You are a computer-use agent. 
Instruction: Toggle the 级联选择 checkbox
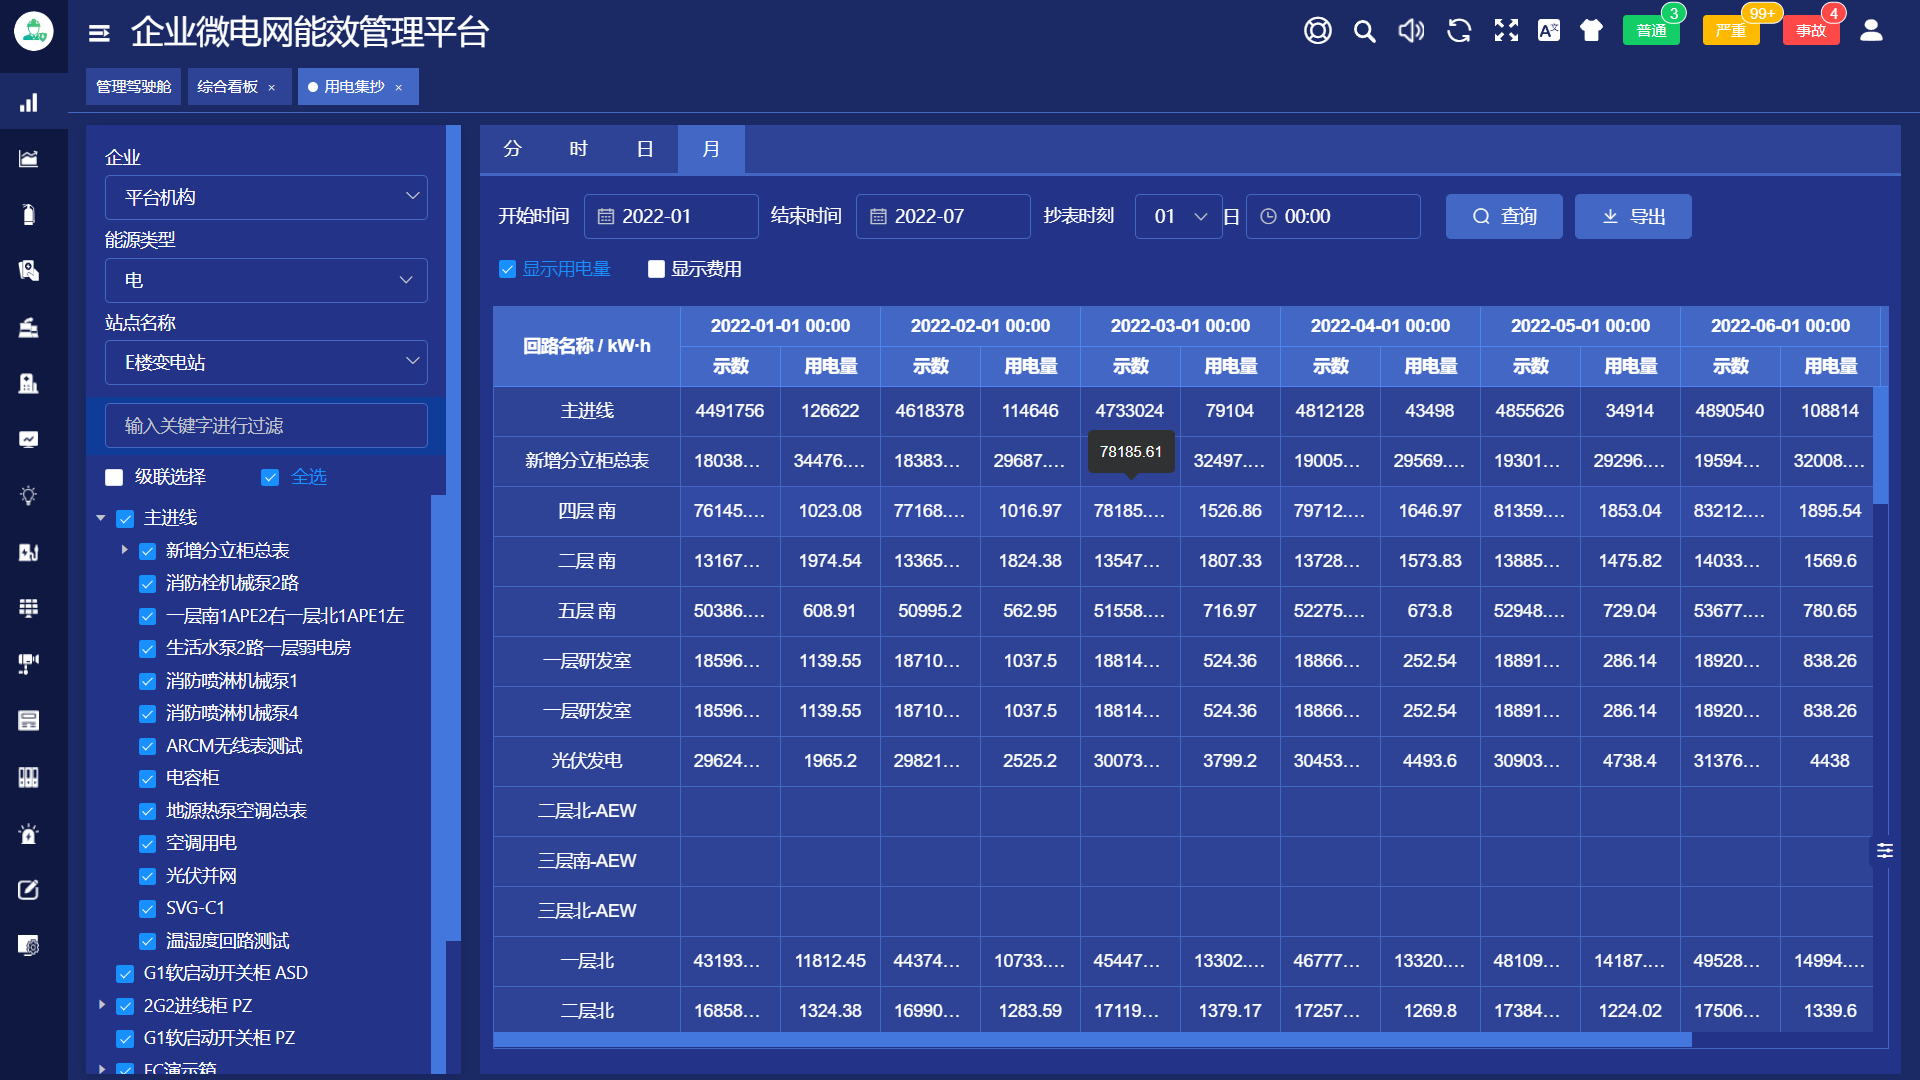tap(114, 477)
